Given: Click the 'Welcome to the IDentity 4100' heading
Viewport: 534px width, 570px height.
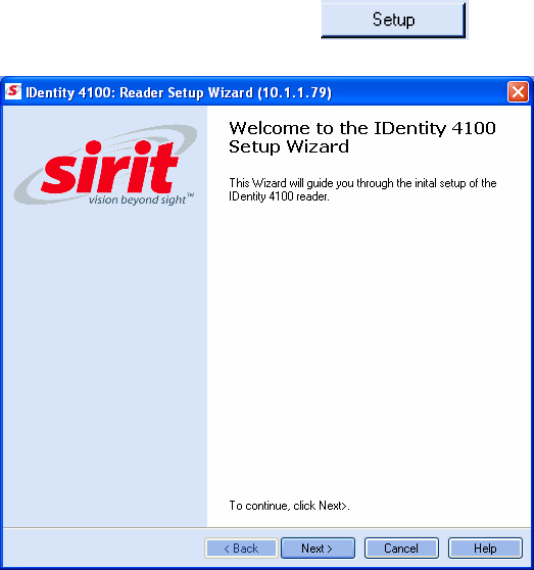Looking at the screenshot, I should click(x=362, y=137).
